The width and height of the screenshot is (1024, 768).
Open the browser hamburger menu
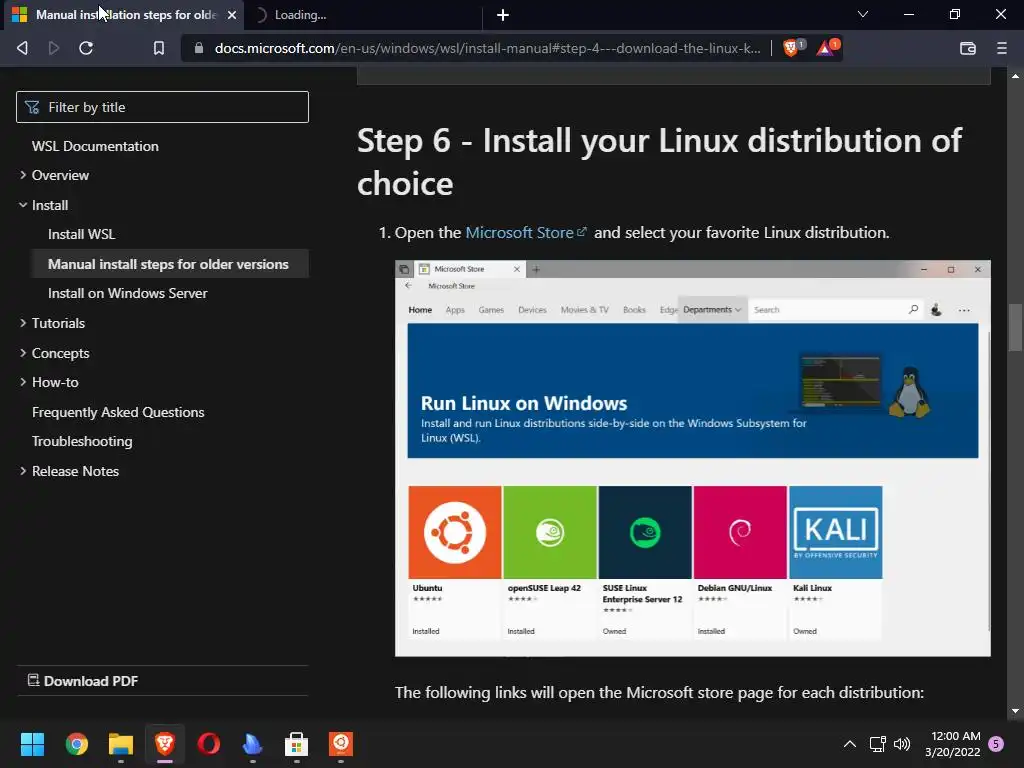coord(1002,48)
